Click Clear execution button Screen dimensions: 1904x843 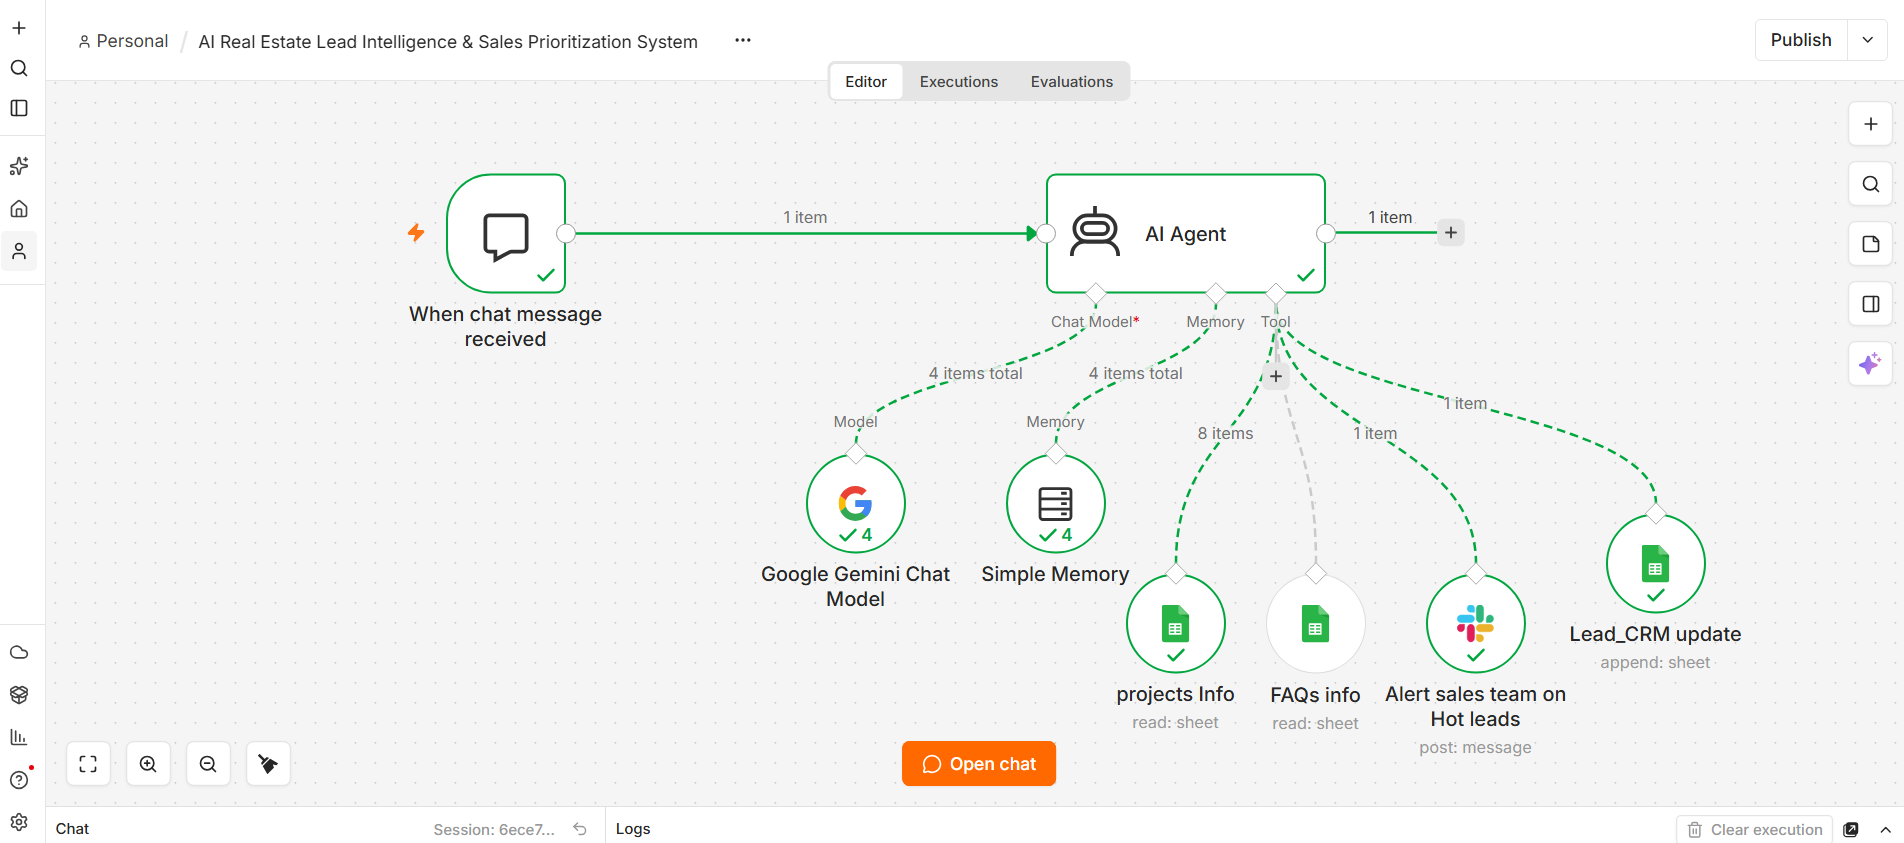pos(1755,829)
